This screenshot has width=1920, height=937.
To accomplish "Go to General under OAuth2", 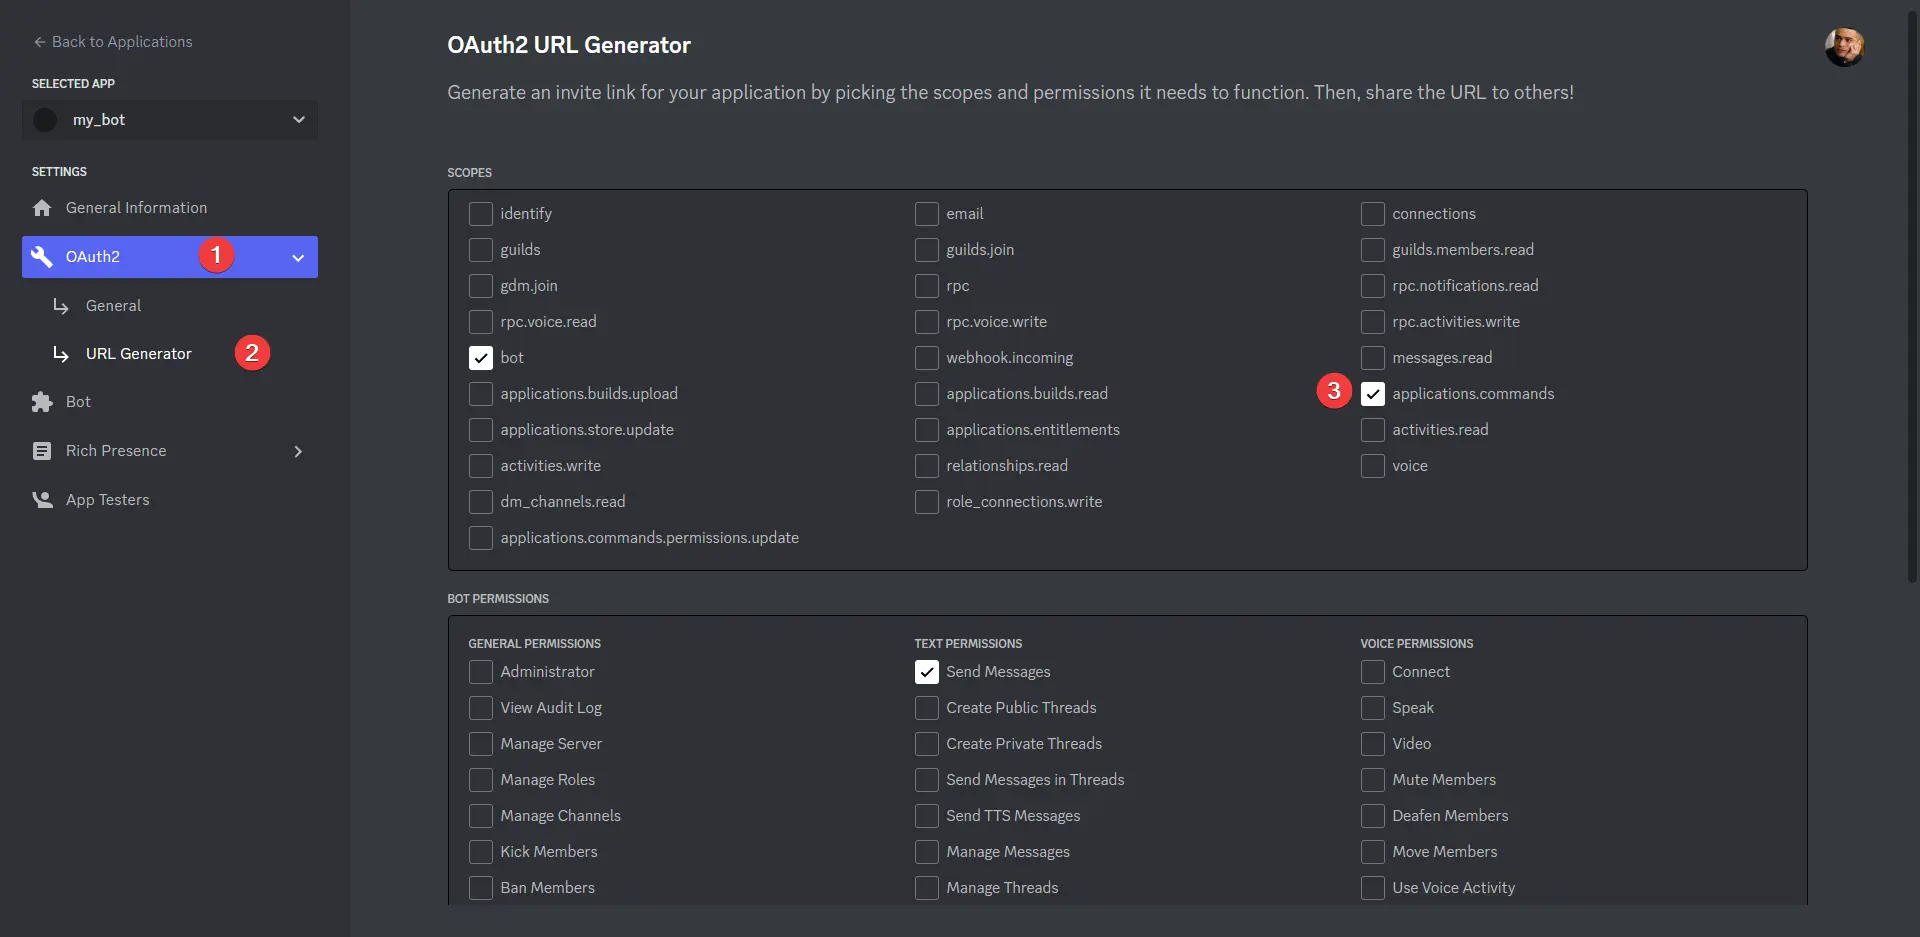I will 113,306.
